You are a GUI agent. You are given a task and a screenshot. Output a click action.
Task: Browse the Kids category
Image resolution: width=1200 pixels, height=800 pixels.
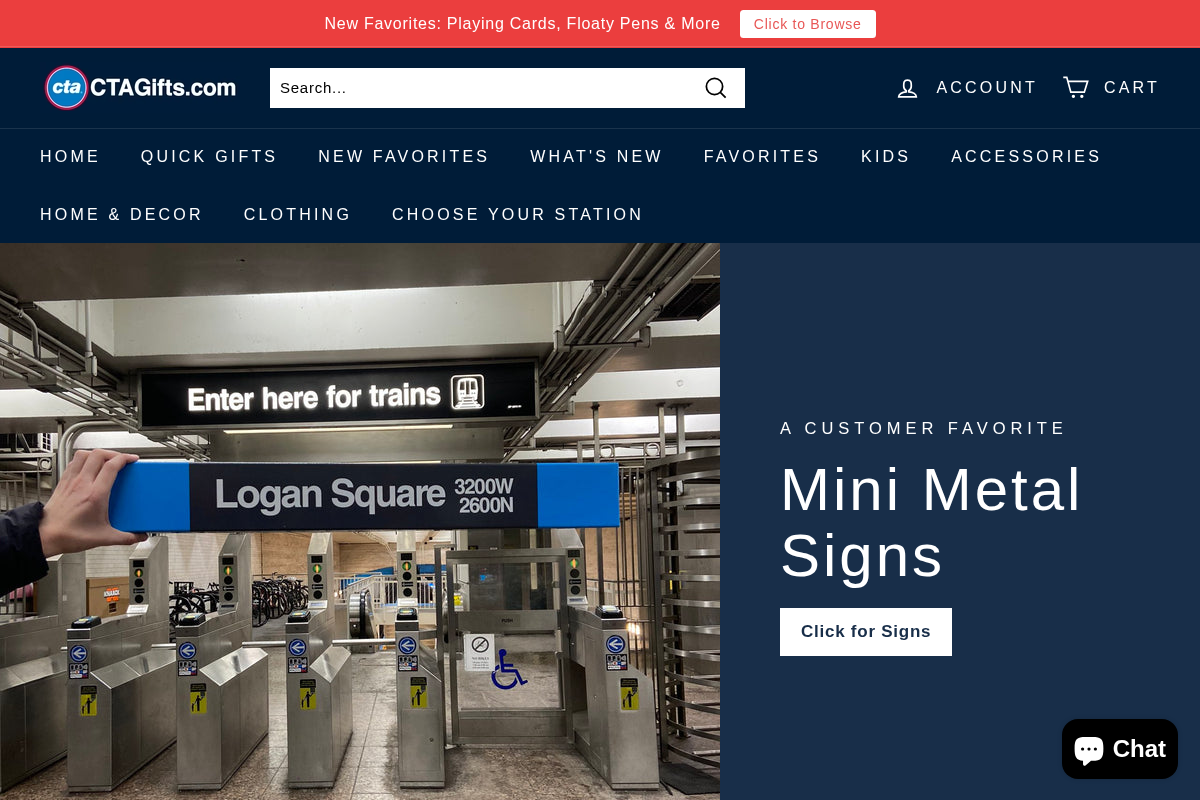[886, 157]
